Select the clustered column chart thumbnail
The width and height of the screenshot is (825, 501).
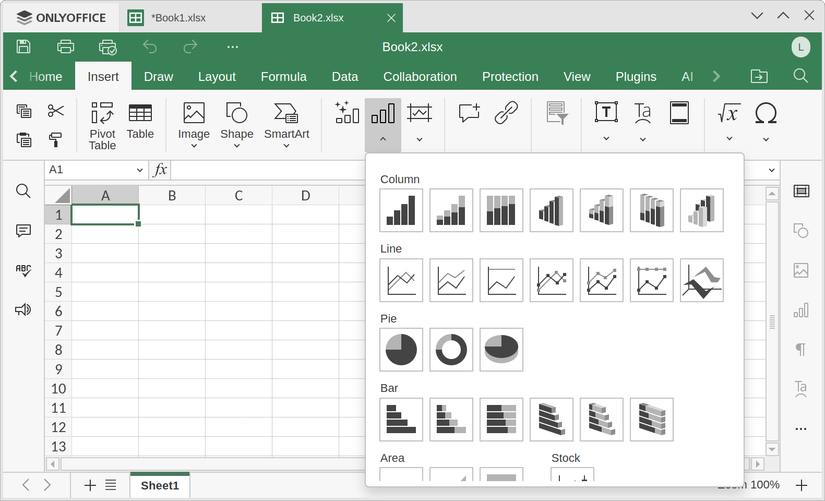401,210
